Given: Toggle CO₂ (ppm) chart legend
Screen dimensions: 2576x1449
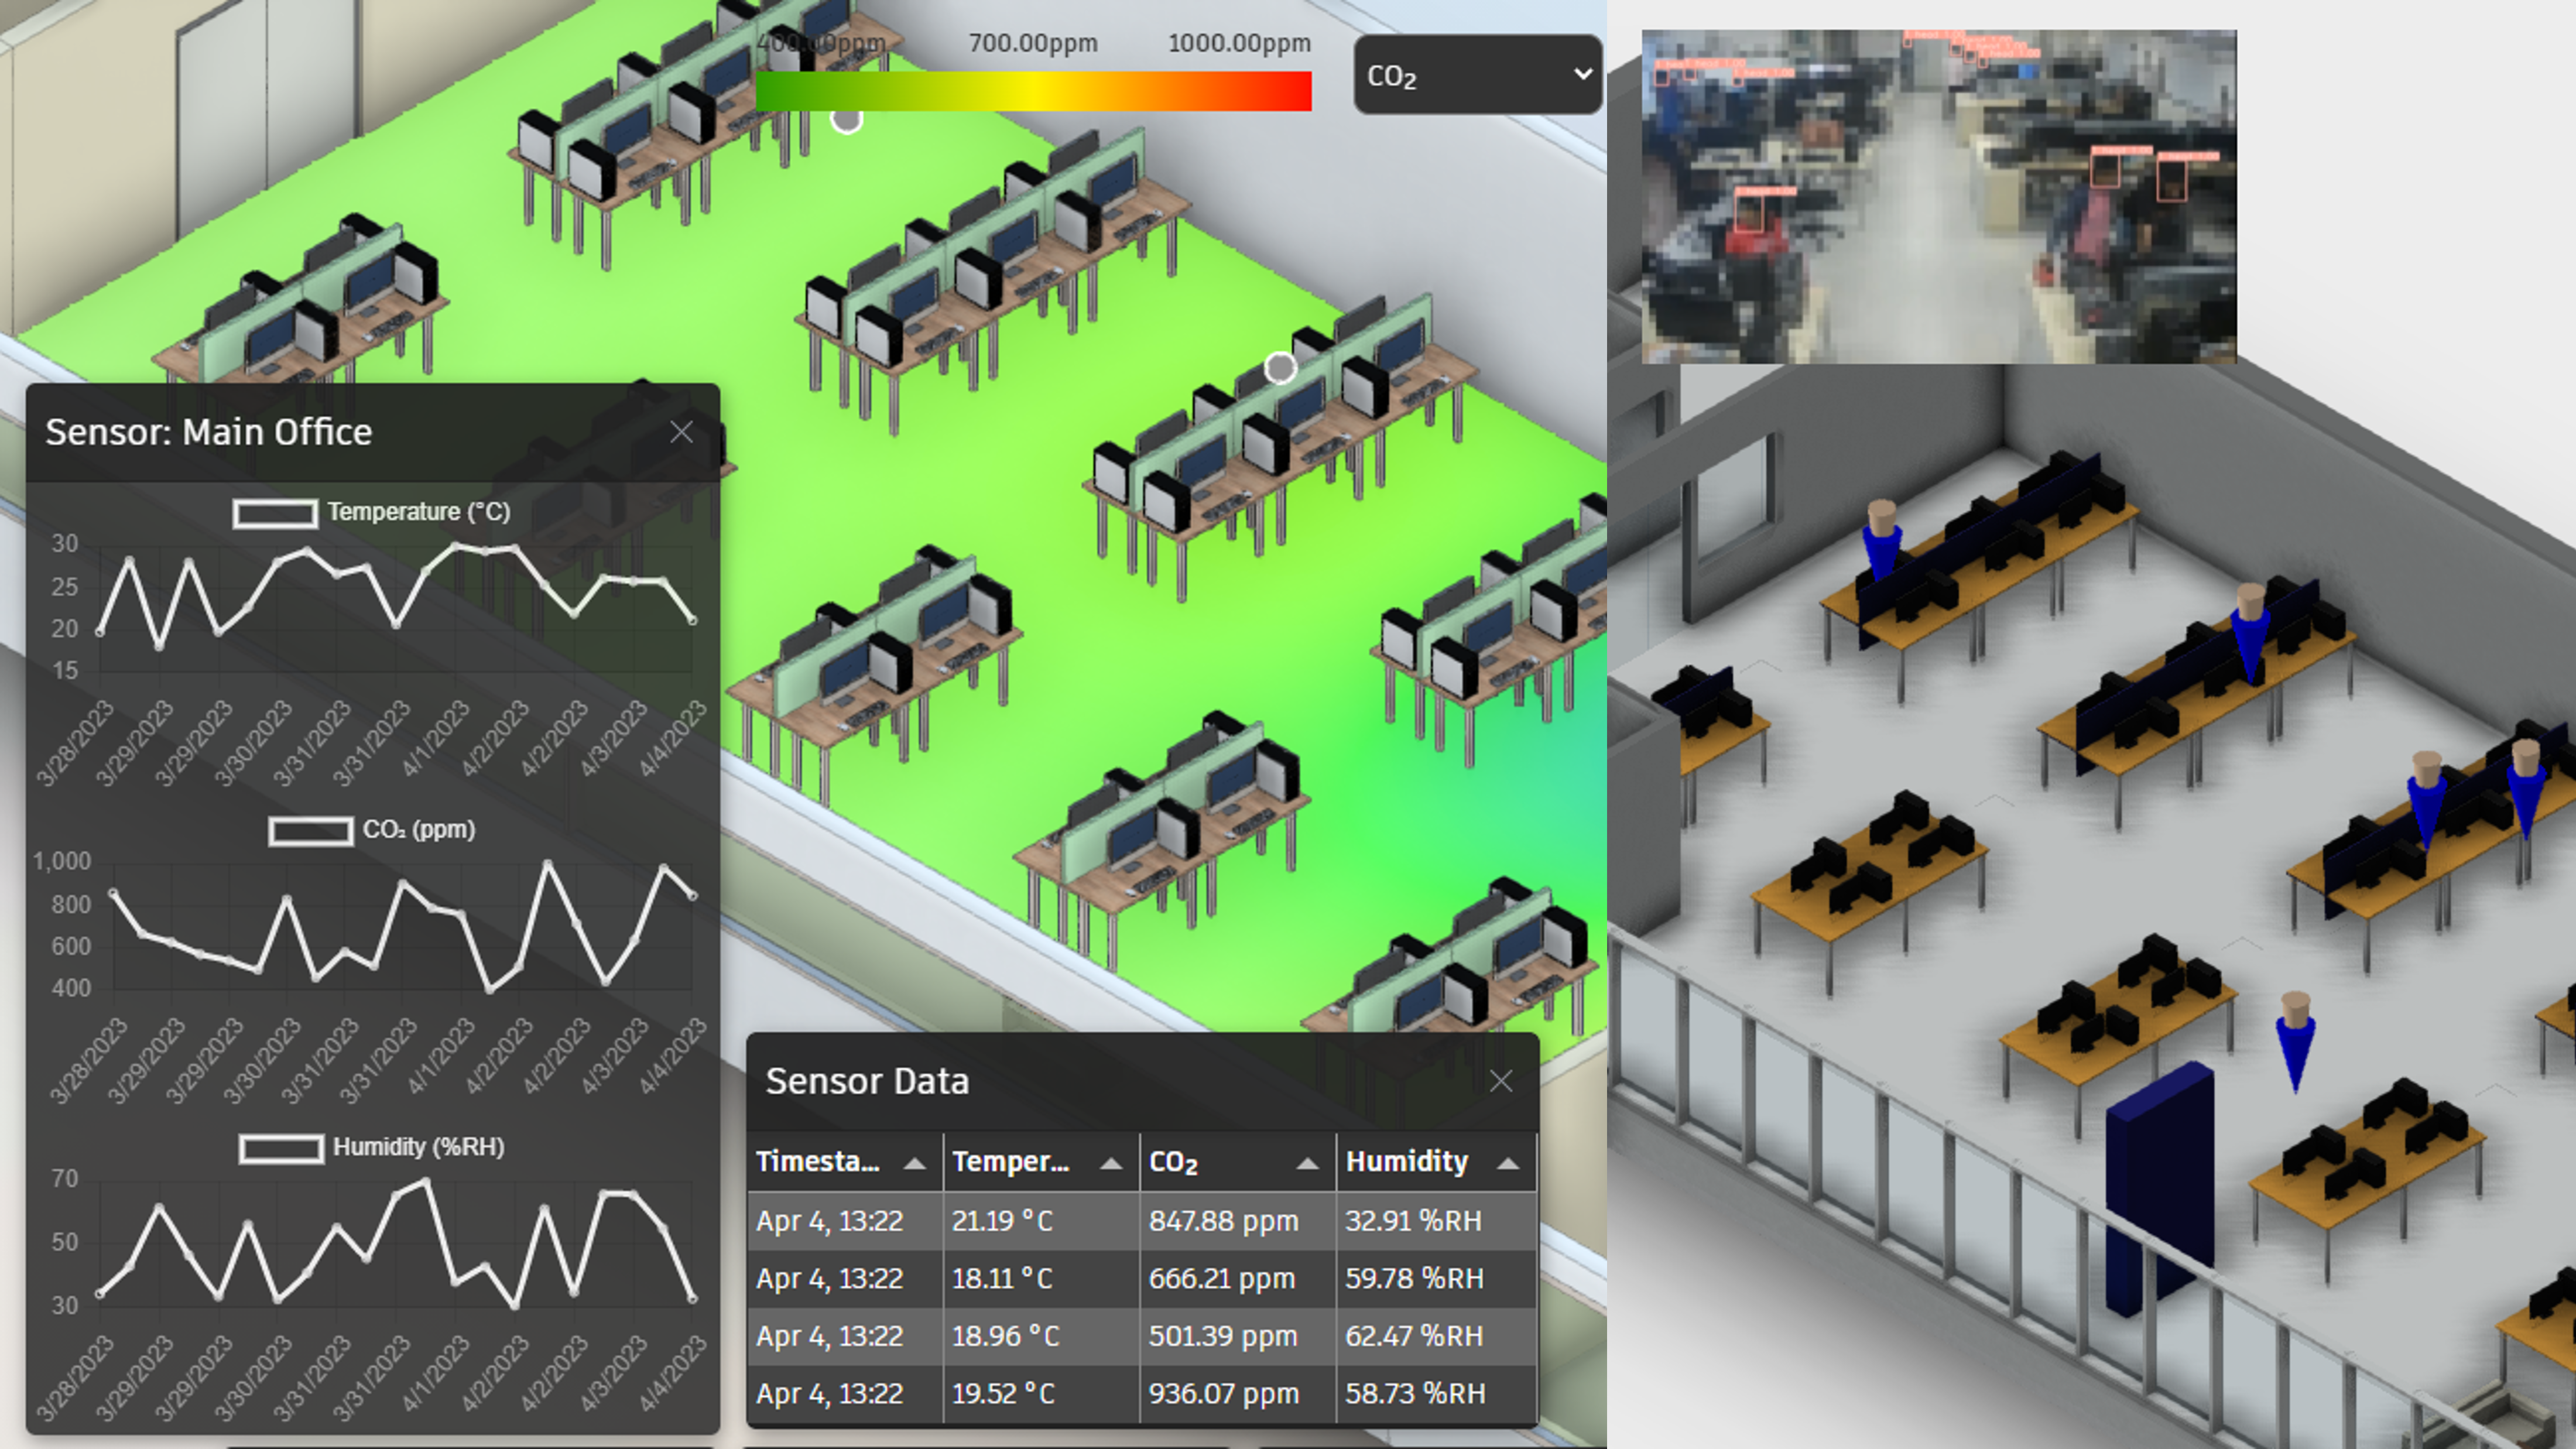Looking at the screenshot, I should pyautogui.click(x=311, y=831).
